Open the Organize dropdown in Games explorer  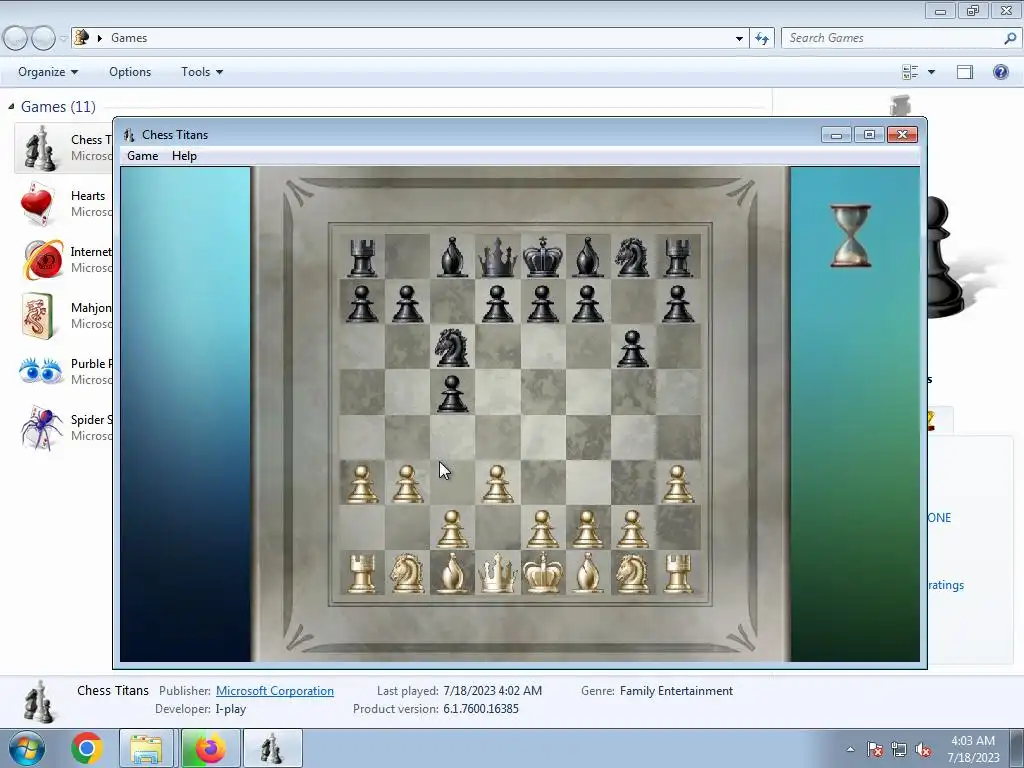pyautogui.click(x=48, y=72)
